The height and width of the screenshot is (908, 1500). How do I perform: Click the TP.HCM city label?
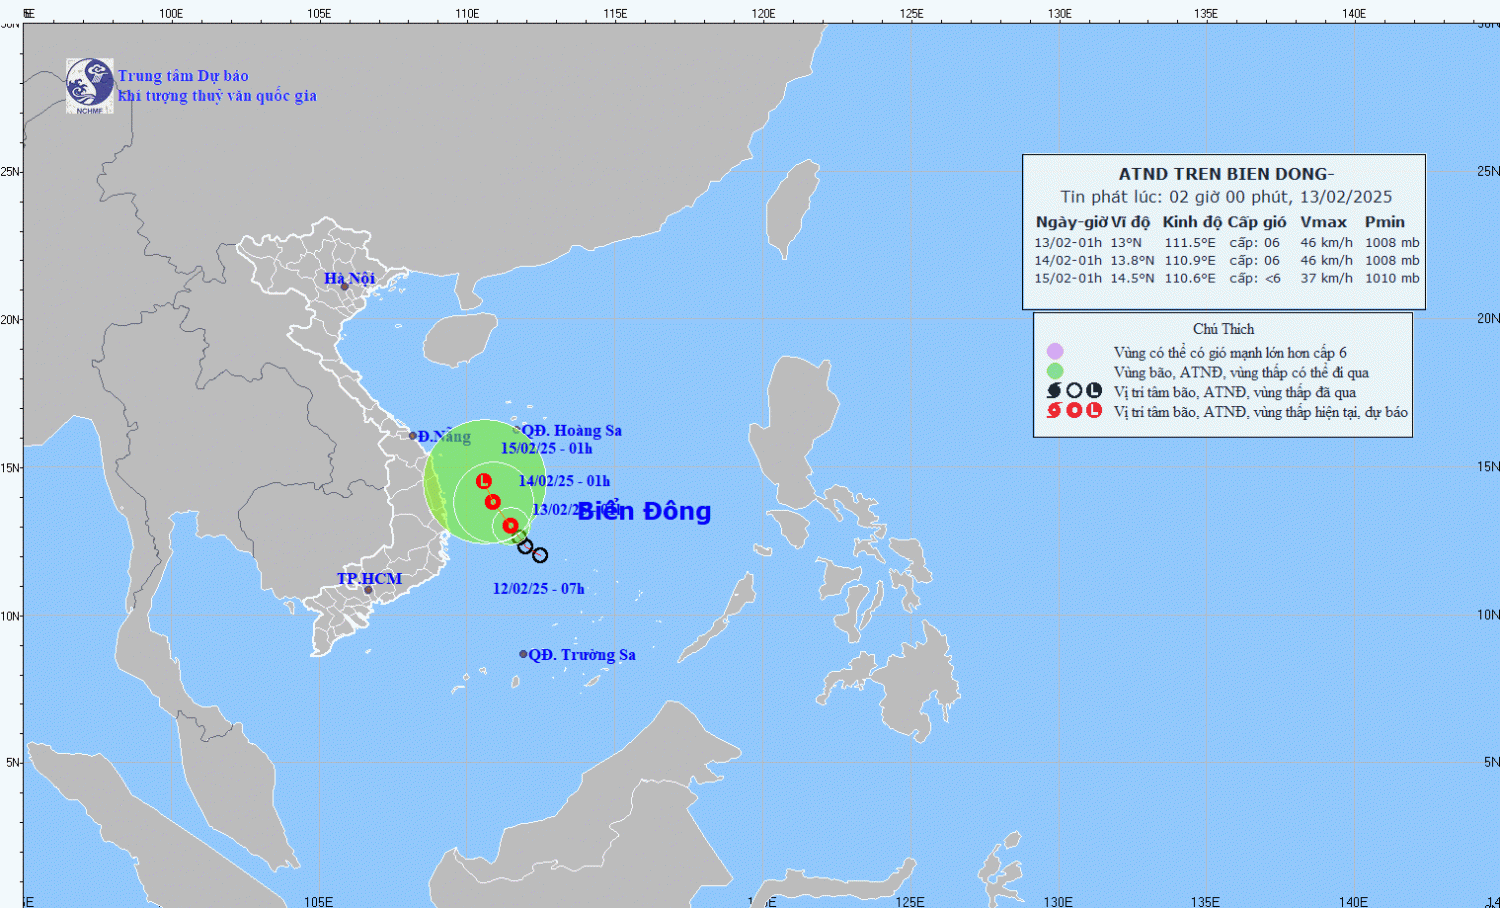click(369, 578)
